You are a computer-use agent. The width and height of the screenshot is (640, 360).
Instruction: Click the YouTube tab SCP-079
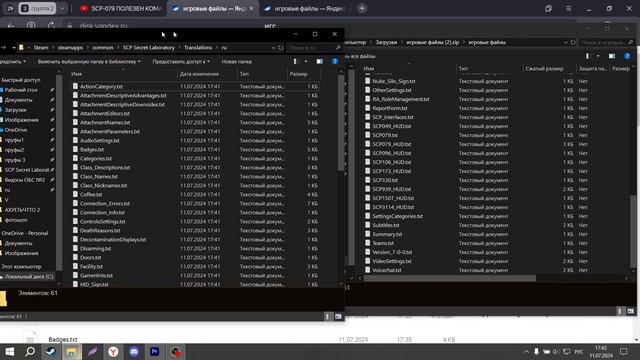pyautogui.click(x=121, y=8)
